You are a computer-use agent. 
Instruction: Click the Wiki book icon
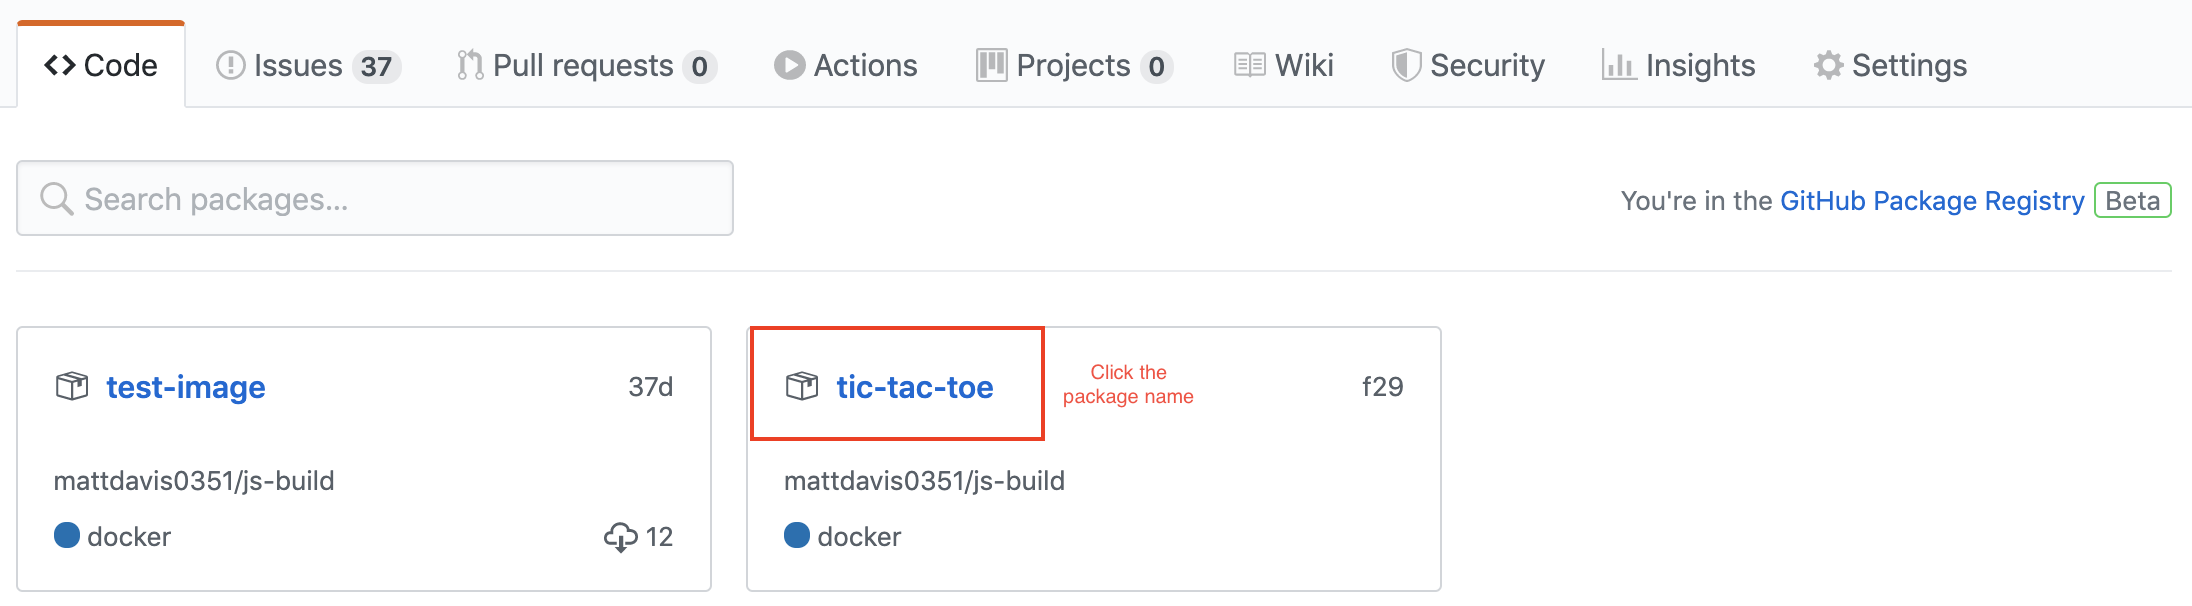click(1249, 66)
